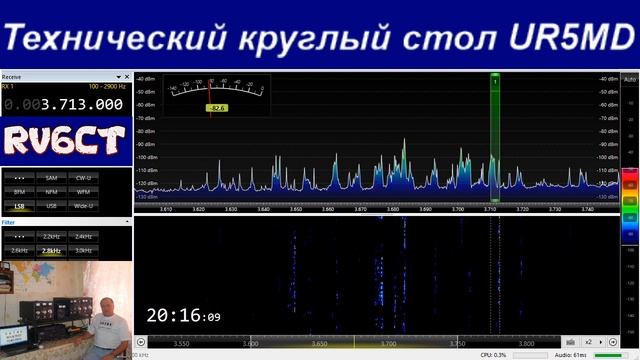Click the CPU: 0.3% status indicator
The width and height of the screenshot is (640, 360).
(x=493, y=355)
